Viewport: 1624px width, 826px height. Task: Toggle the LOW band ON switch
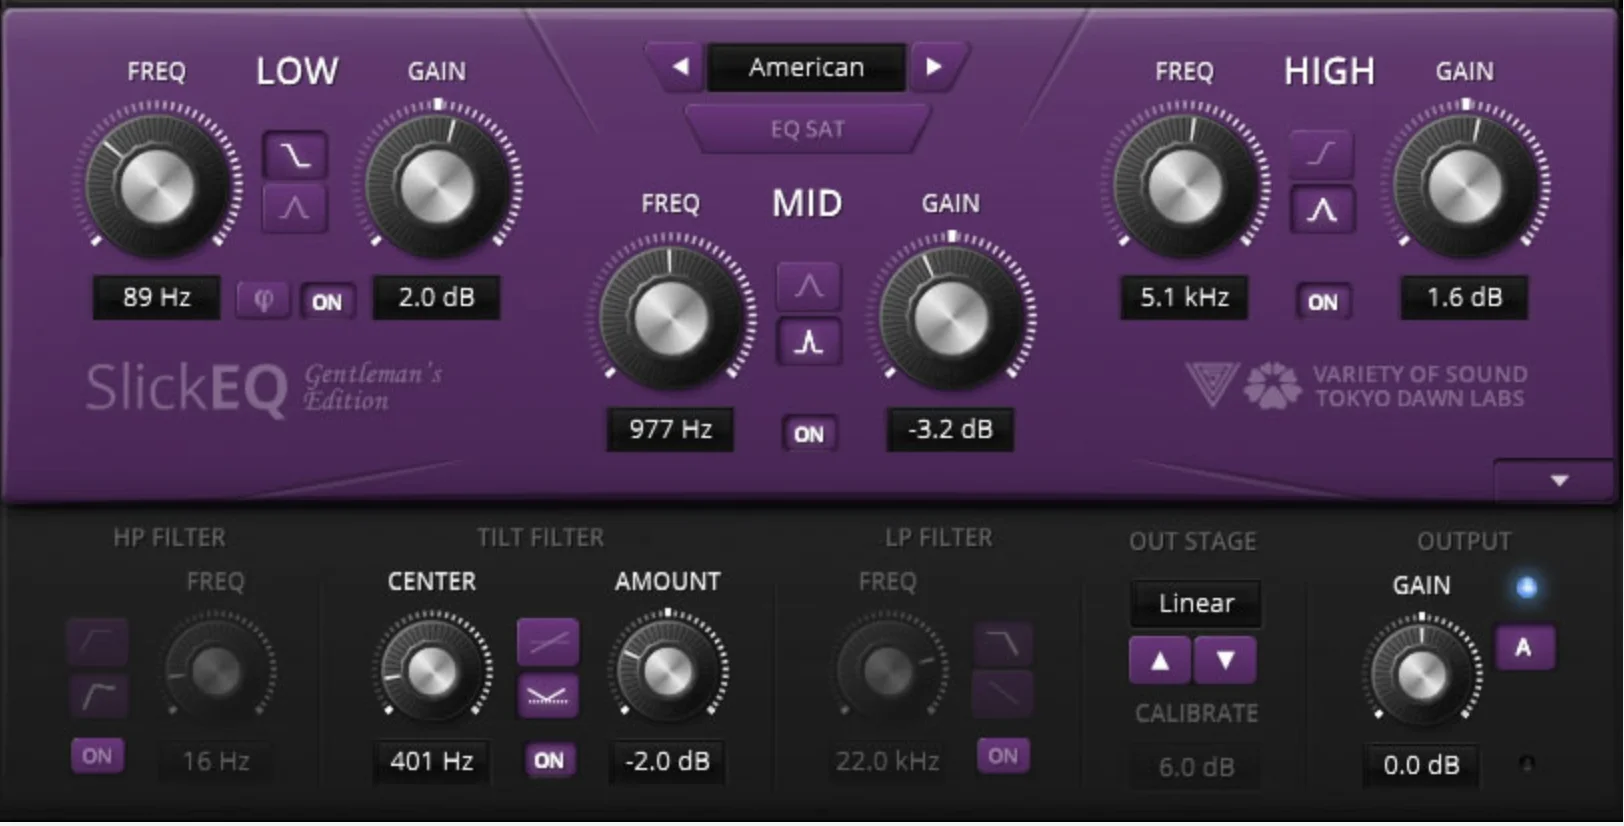point(326,302)
